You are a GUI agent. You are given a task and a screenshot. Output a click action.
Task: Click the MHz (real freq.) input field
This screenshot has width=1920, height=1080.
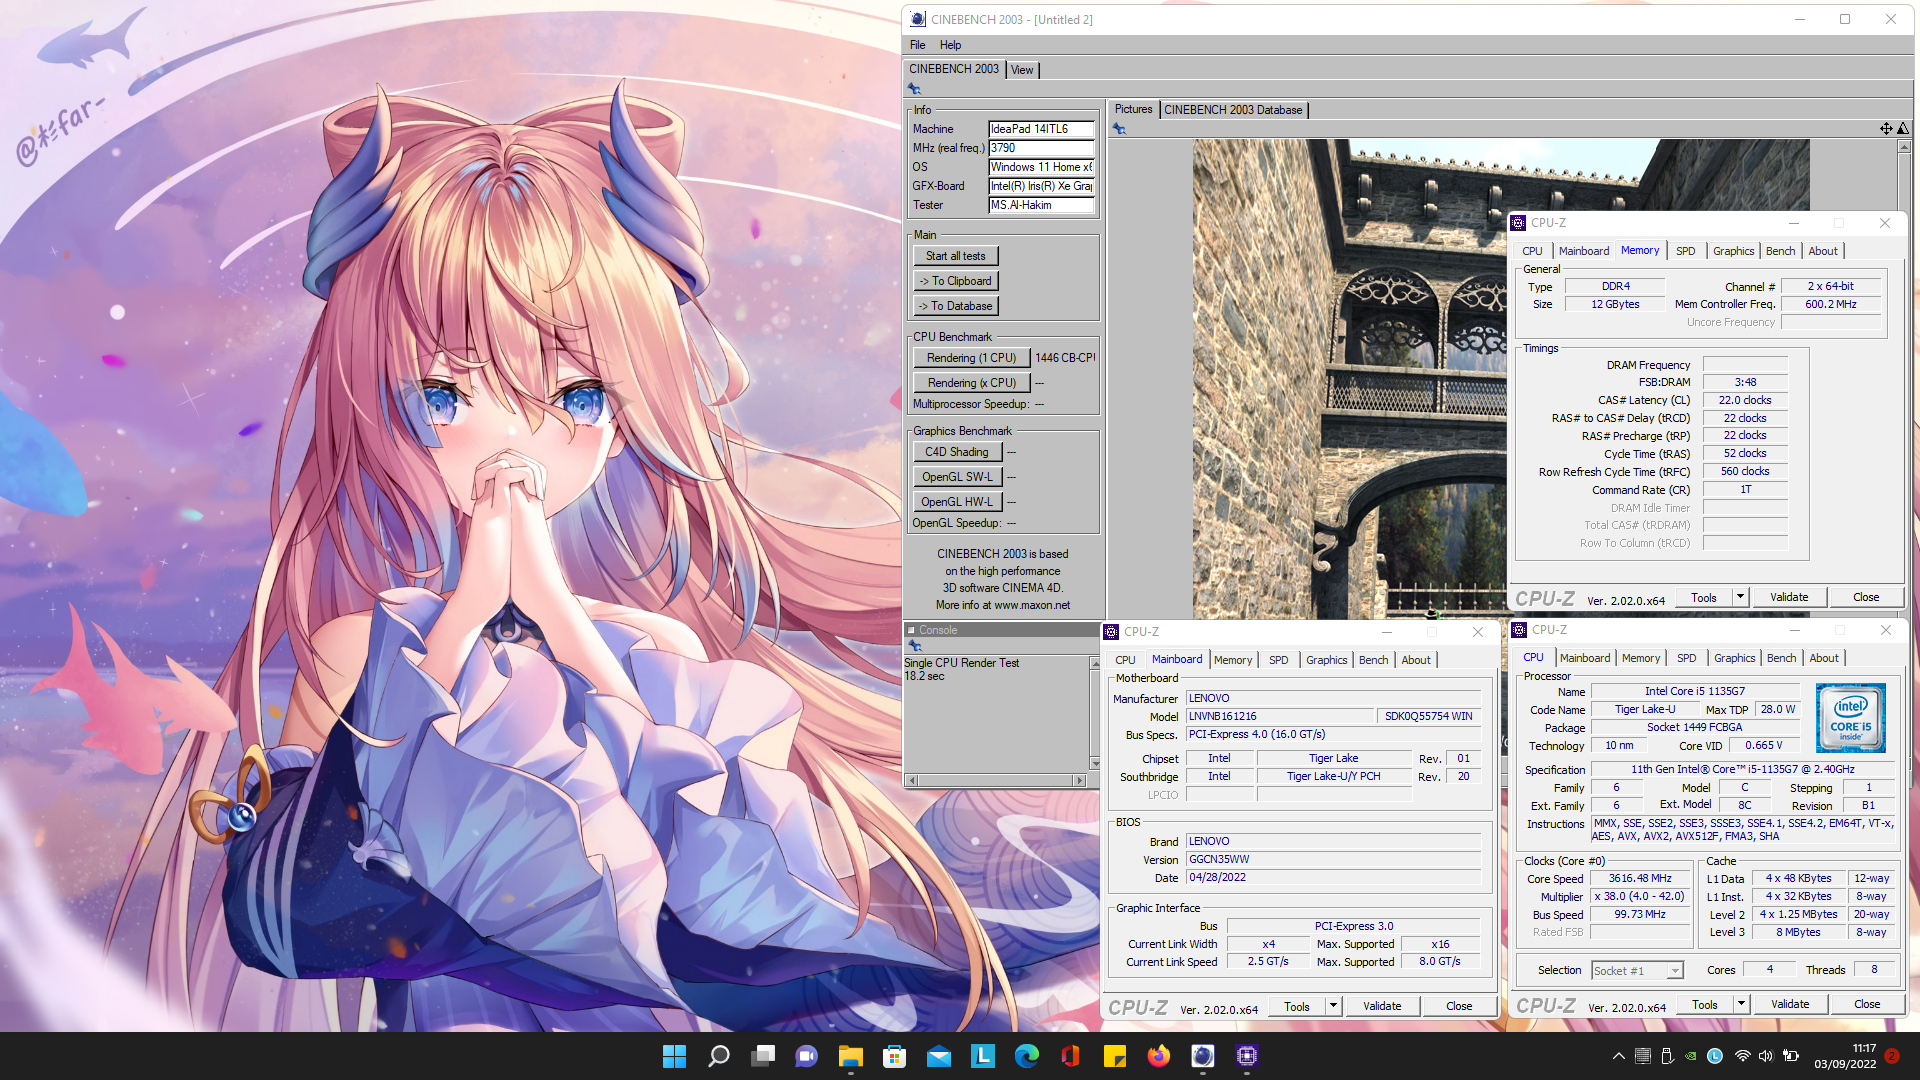1040,148
